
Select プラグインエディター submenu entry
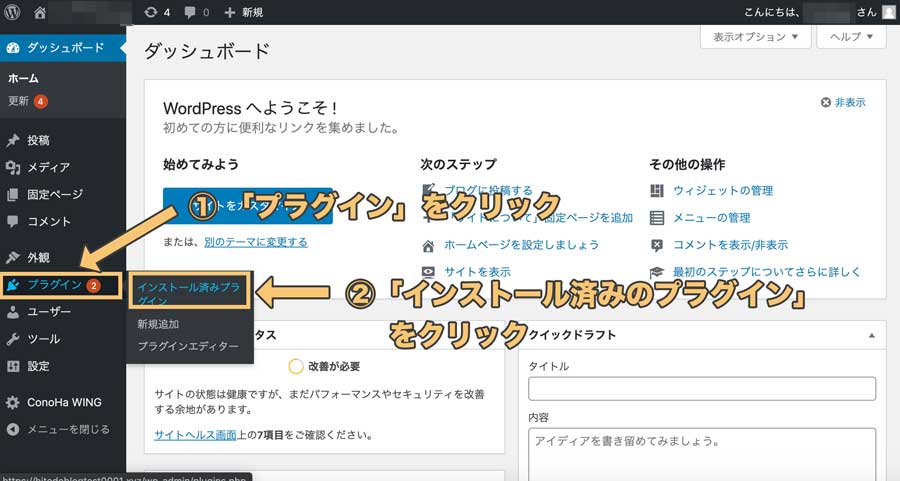point(188,346)
